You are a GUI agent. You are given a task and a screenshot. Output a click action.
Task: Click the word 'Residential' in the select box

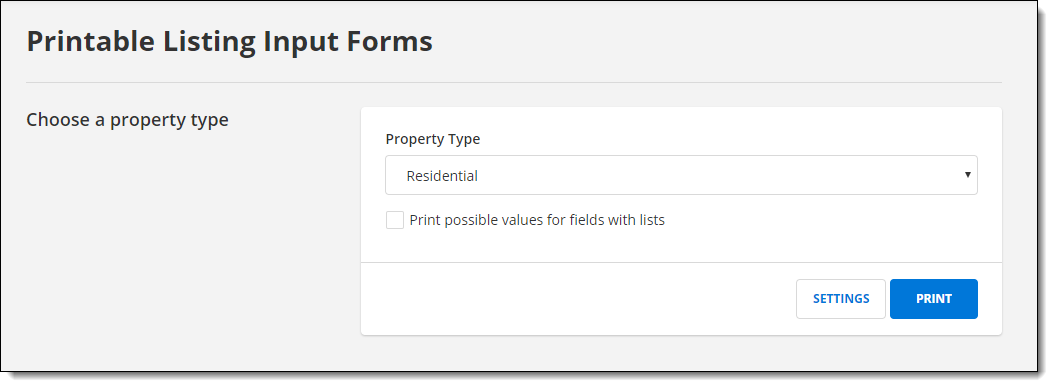click(x=442, y=176)
